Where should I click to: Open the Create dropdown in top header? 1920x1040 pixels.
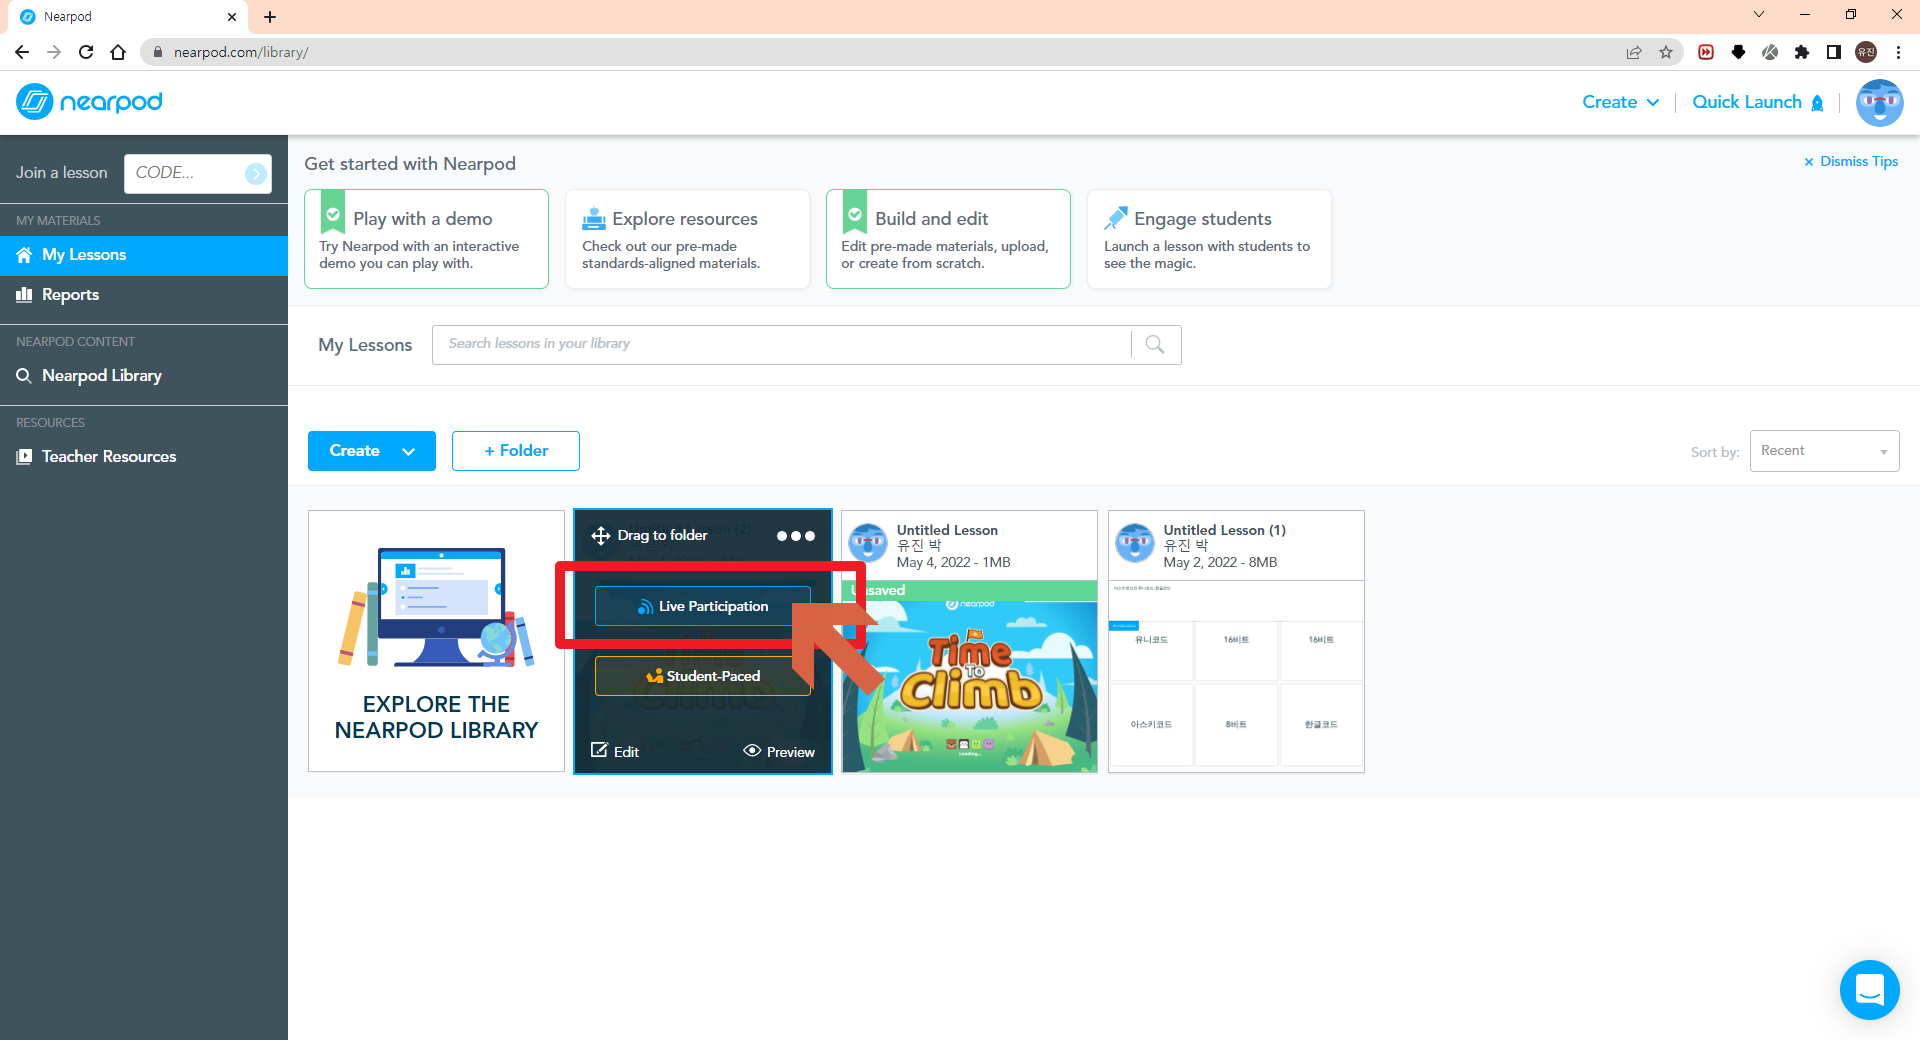pyautogui.click(x=1620, y=102)
